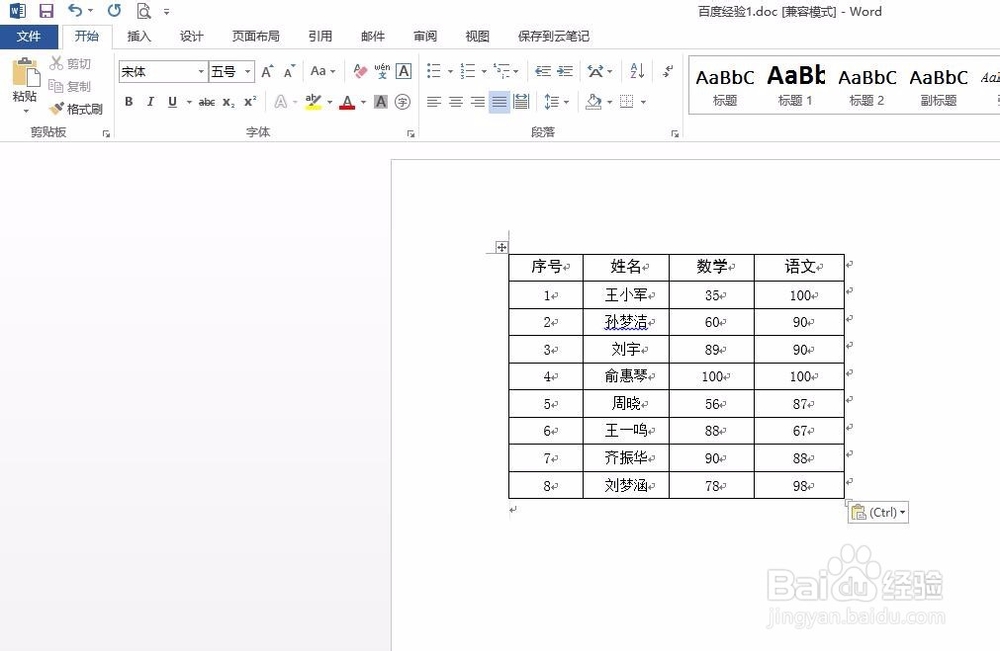
Task: Click the superscript icon
Action: pos(250,101)
